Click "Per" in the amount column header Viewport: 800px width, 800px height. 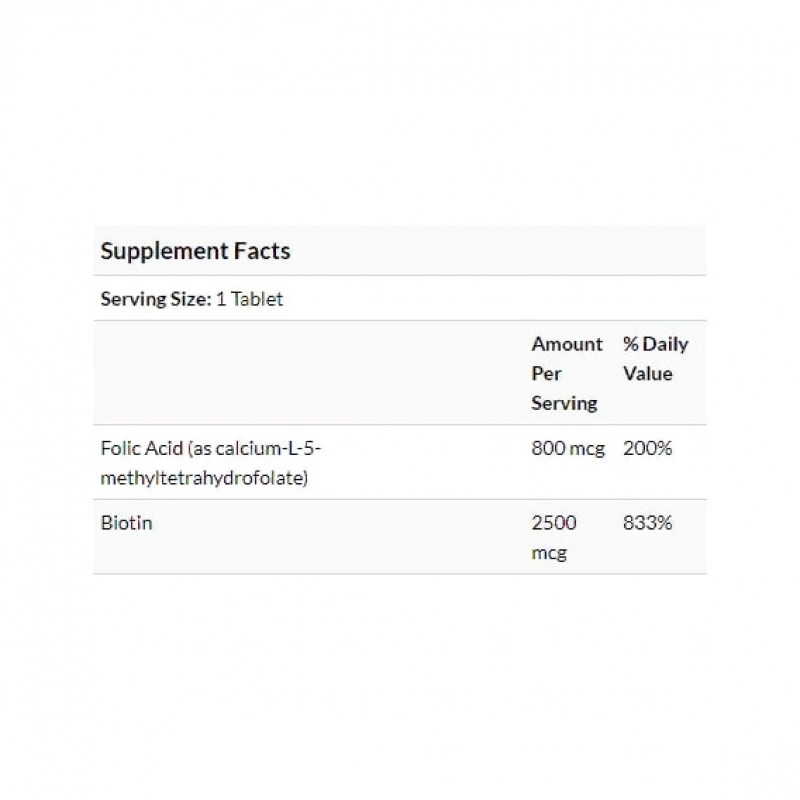546,374
